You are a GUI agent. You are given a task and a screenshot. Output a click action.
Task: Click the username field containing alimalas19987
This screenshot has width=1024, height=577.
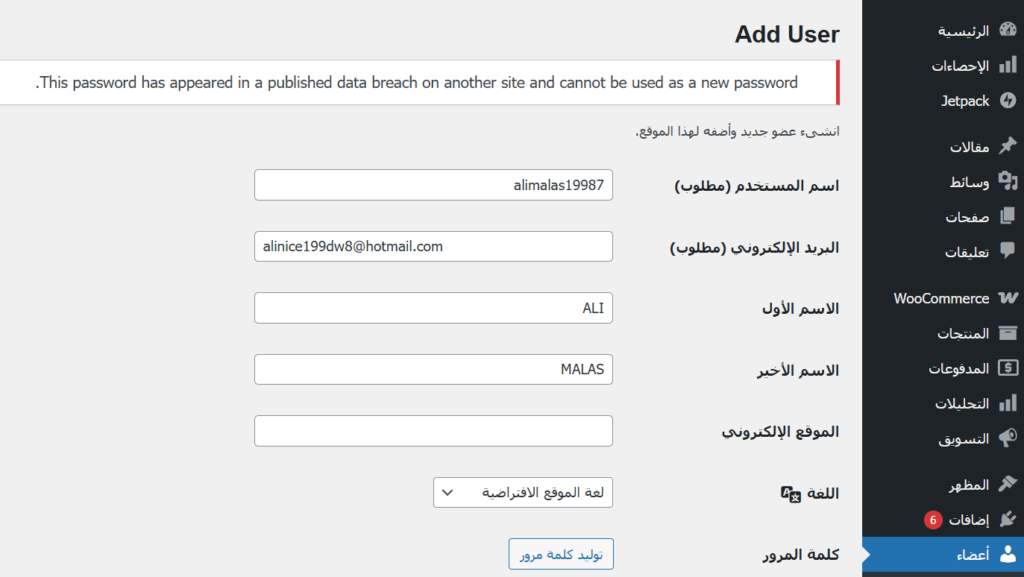tap(433, 185)
